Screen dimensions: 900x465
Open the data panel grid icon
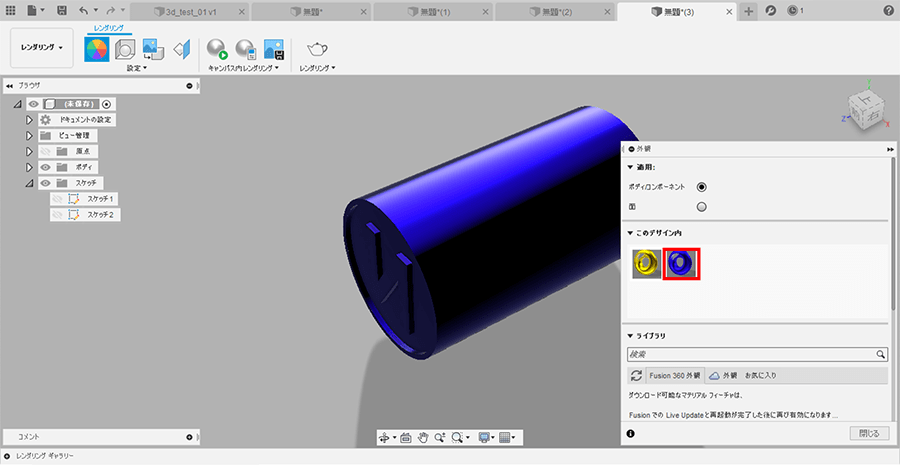coord(11,10)
